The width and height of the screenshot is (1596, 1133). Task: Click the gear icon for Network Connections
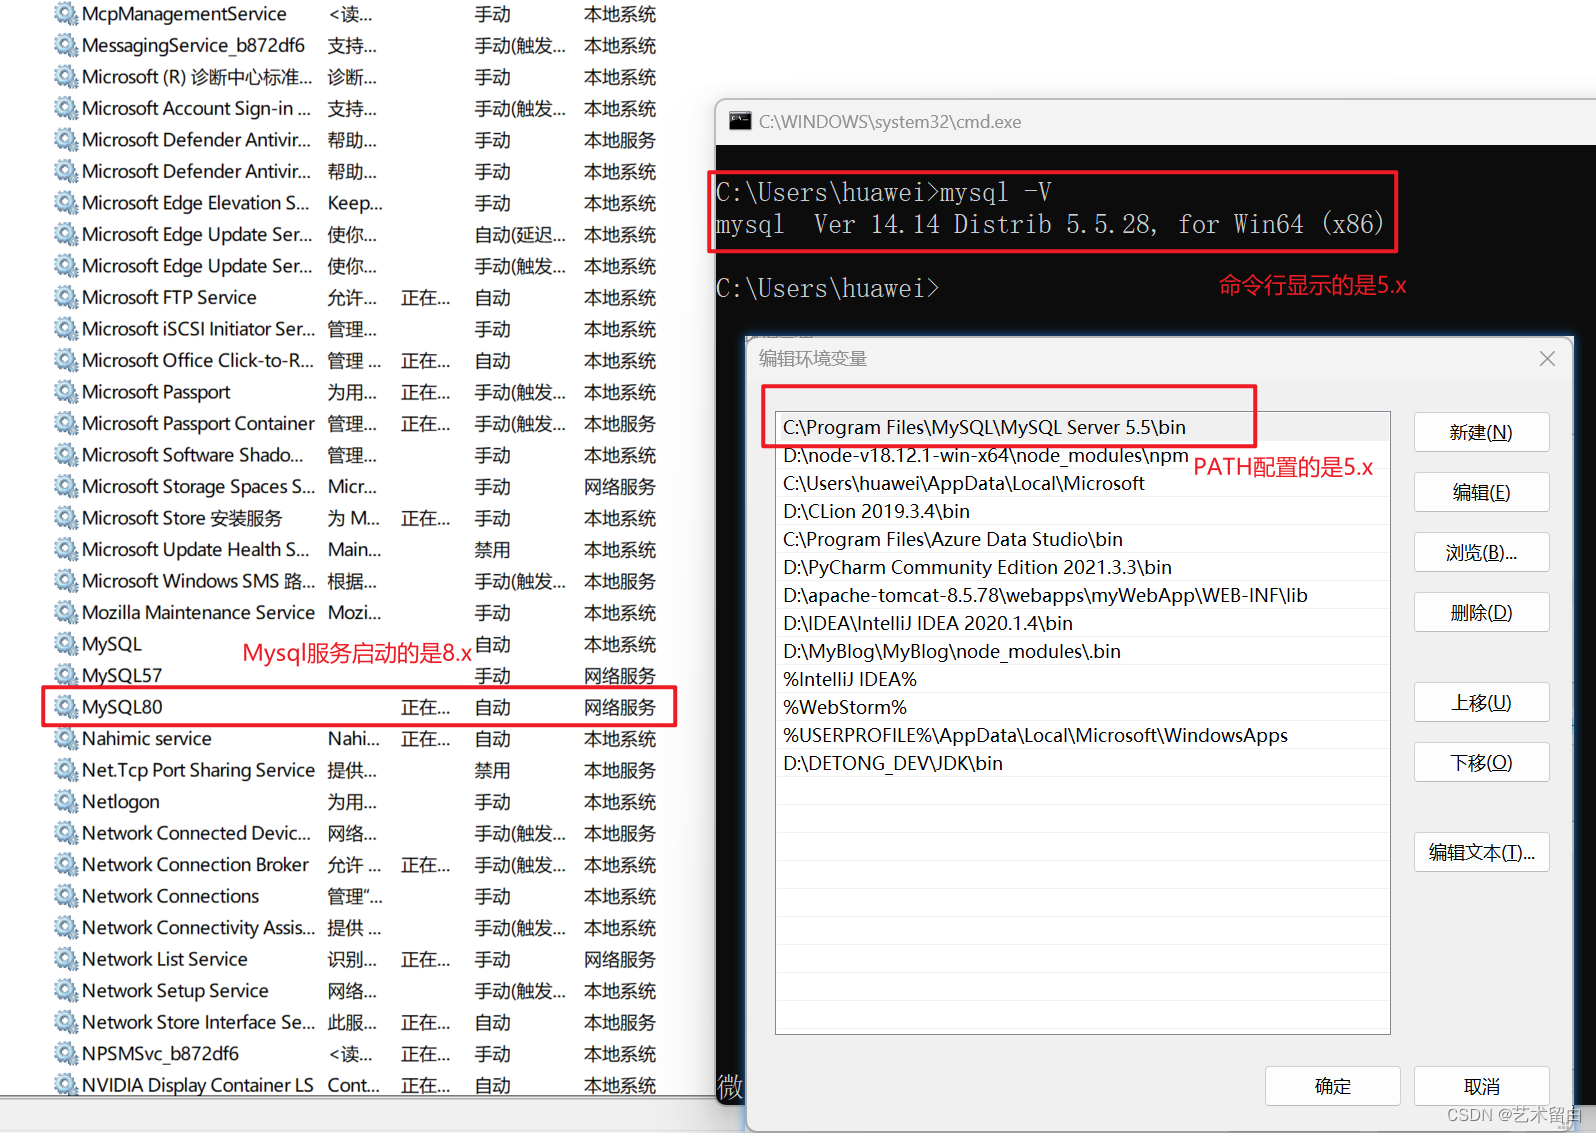pyautogui.click(x=66, y=896)
